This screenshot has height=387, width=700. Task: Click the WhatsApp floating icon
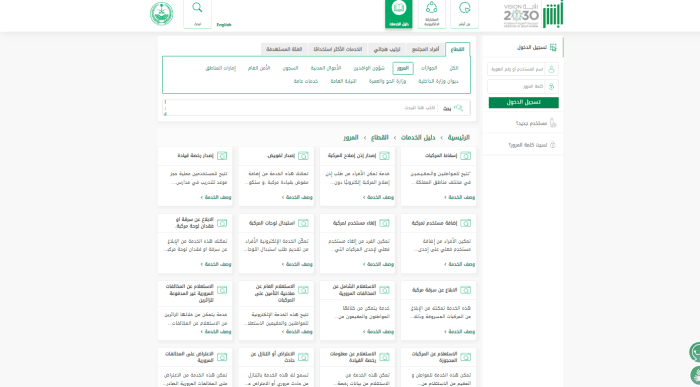click(x=695, y=352)
